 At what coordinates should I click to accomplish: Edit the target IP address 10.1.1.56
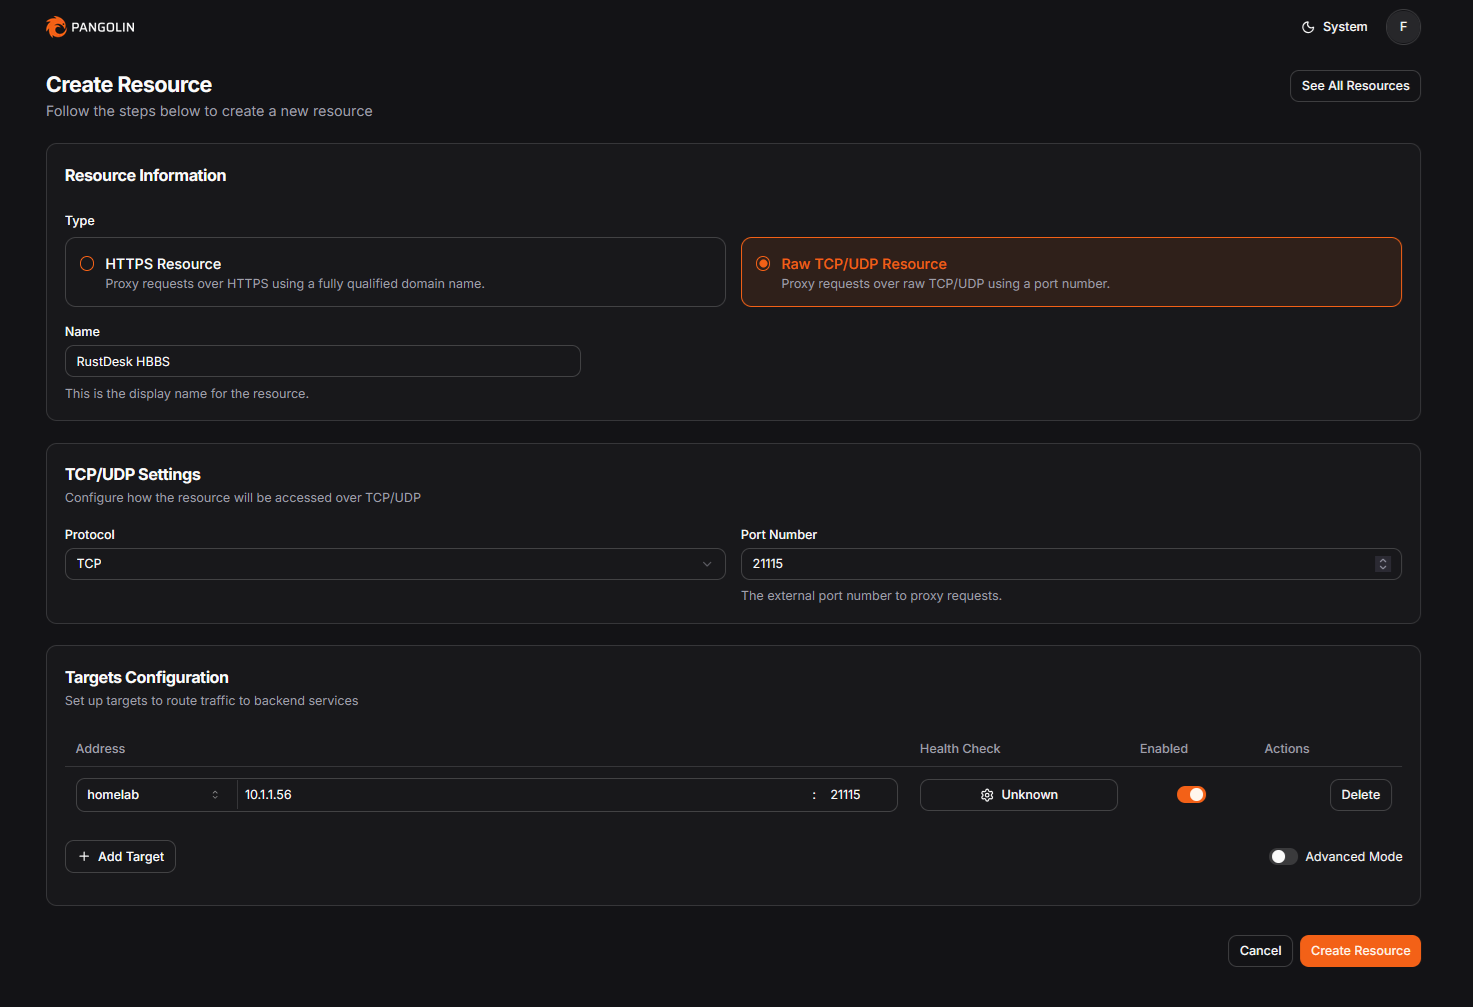coord(520,795)
